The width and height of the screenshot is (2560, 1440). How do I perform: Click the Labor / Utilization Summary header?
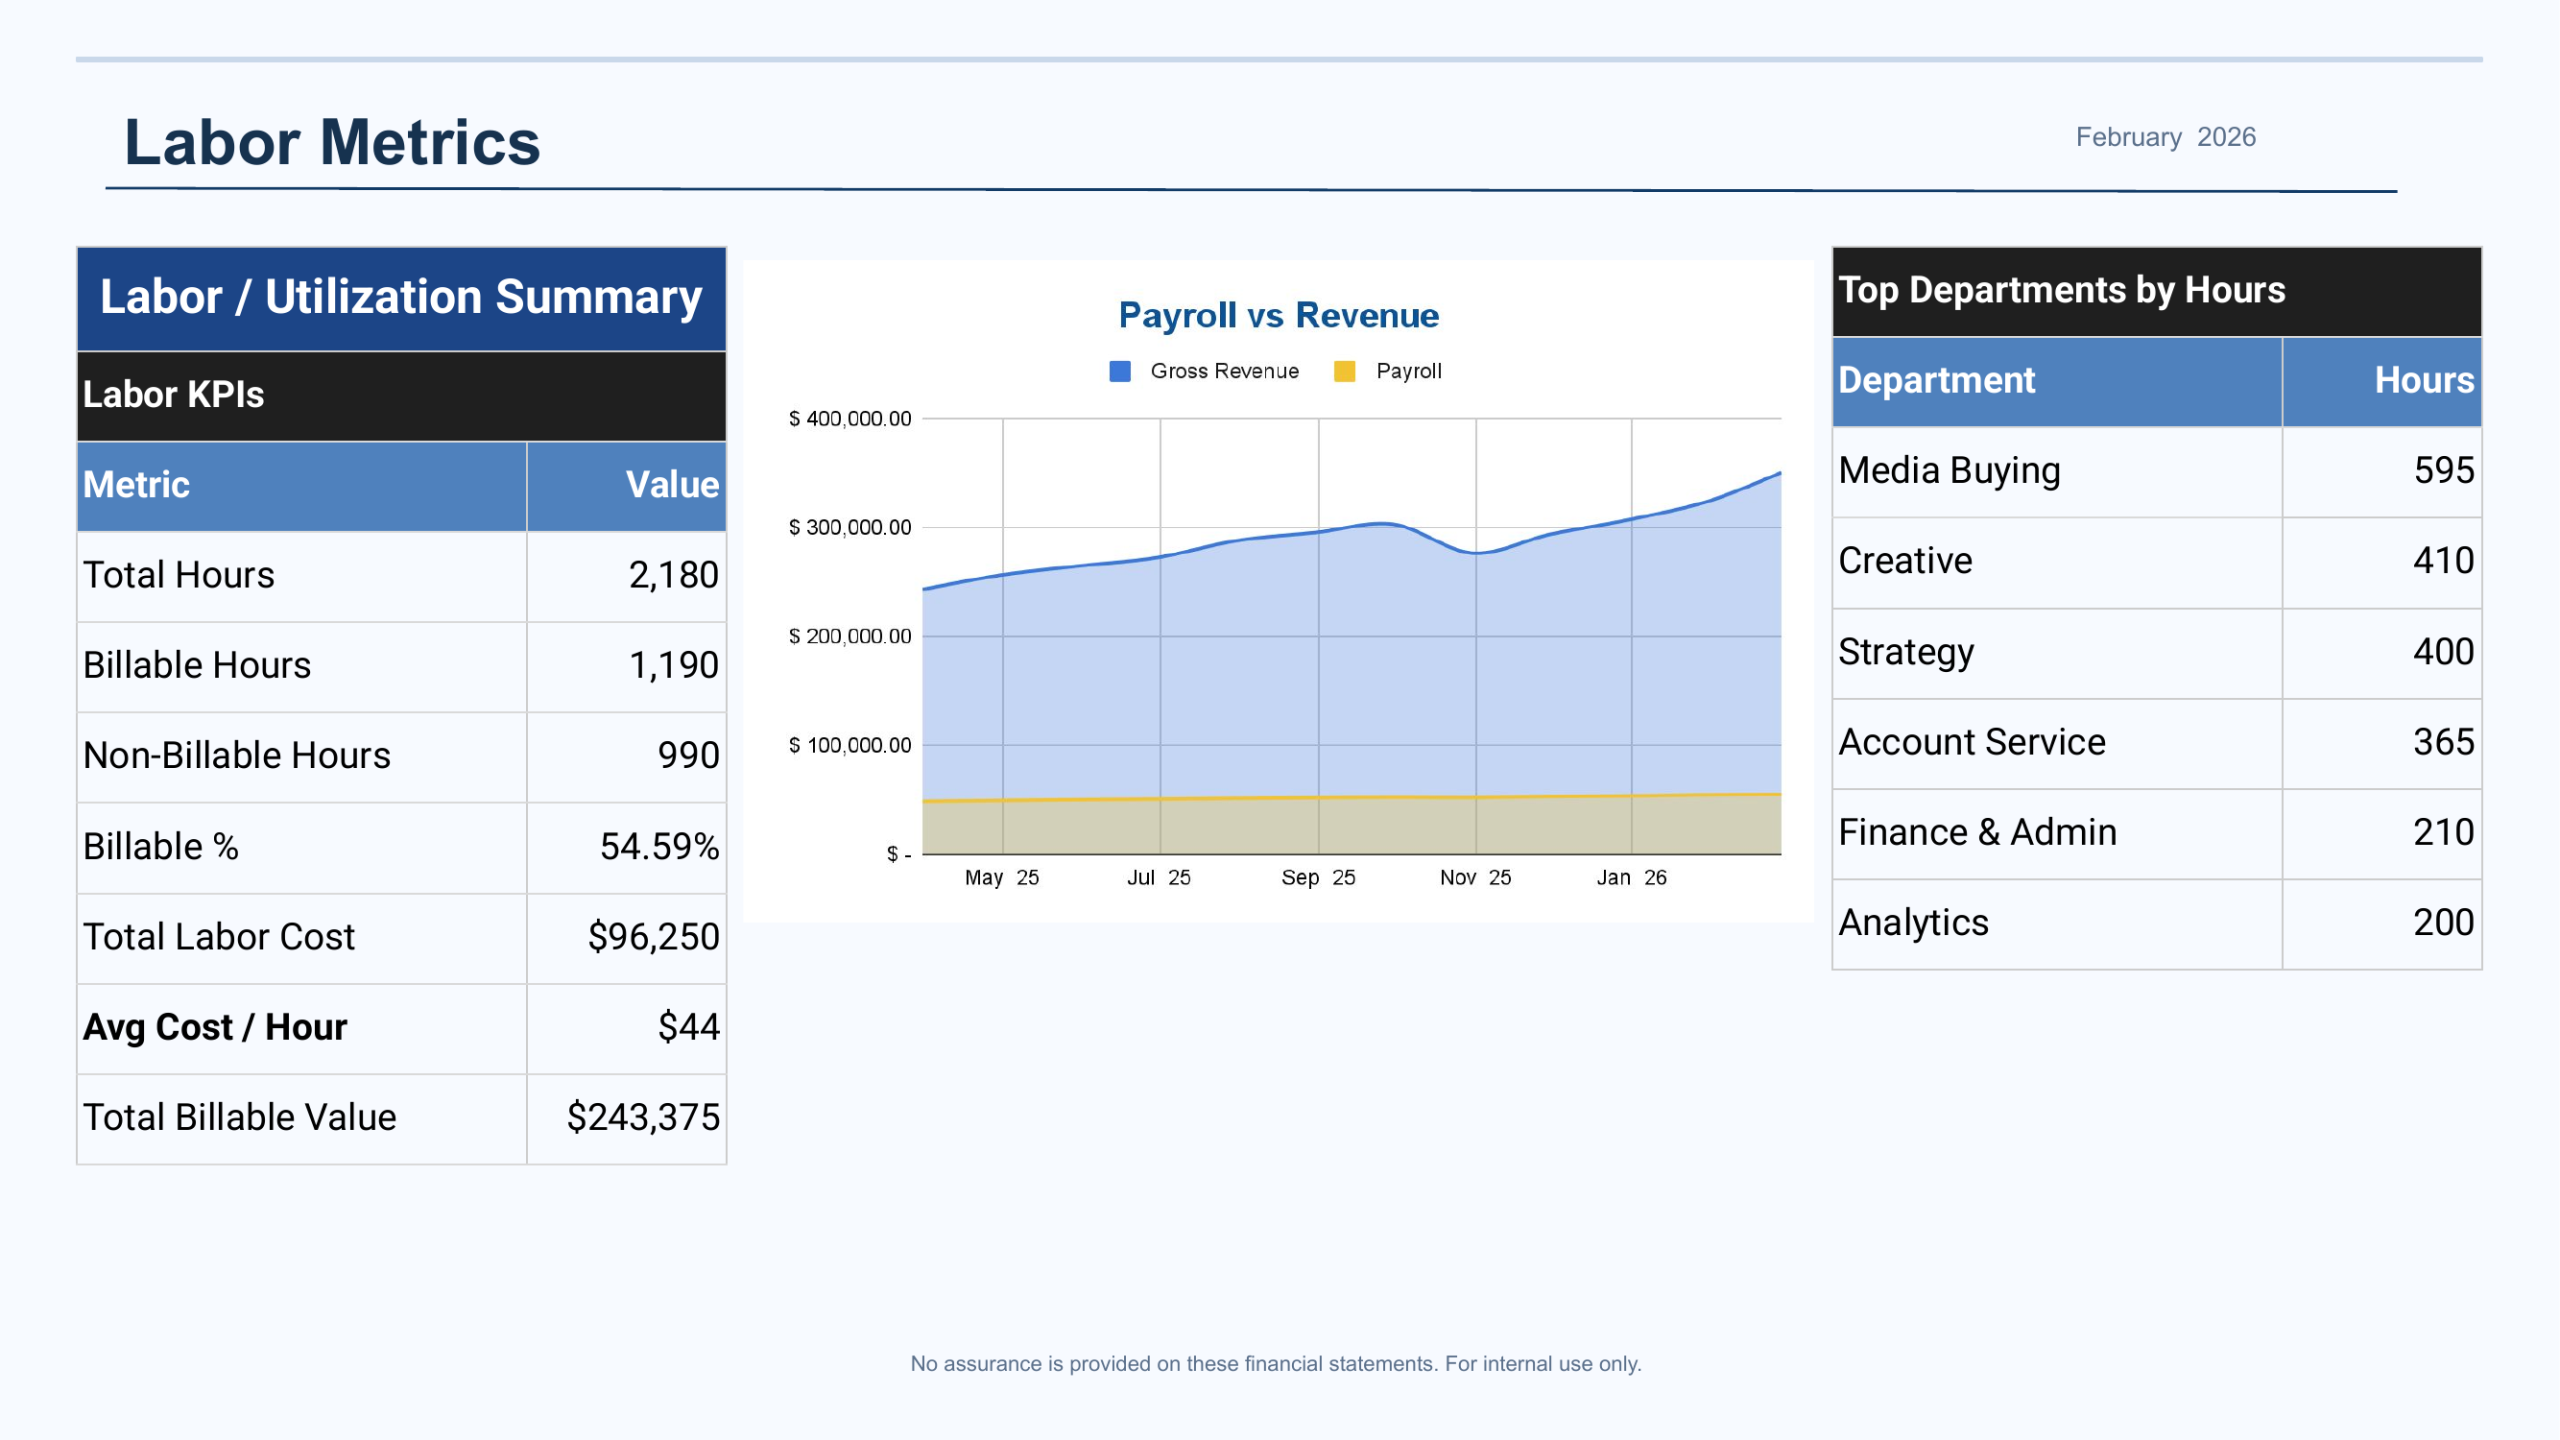[401, 296]
